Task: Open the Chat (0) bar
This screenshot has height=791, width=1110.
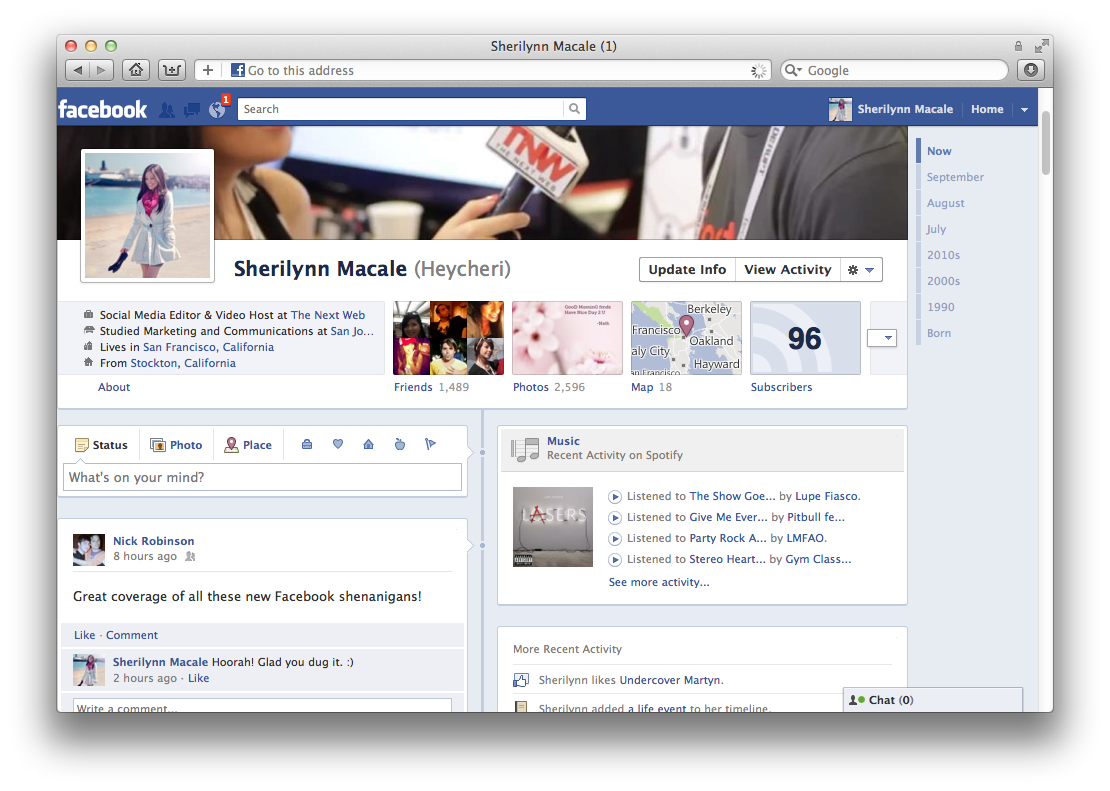Action: pos(932,700)
